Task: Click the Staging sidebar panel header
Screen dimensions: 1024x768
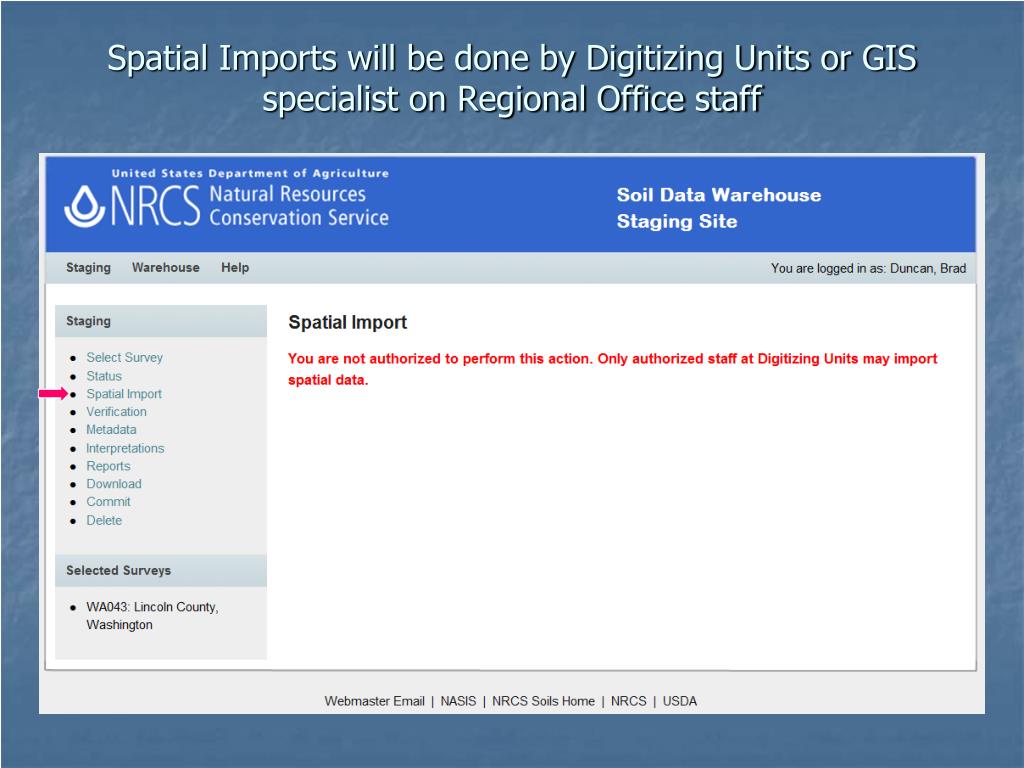Action: pos(161,321)
